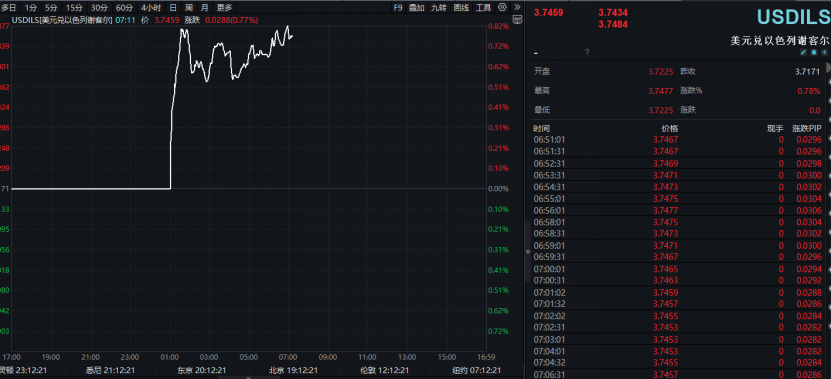Set a price alert with bell icon
Screen dimensions: 831x379
coord(814,52)
